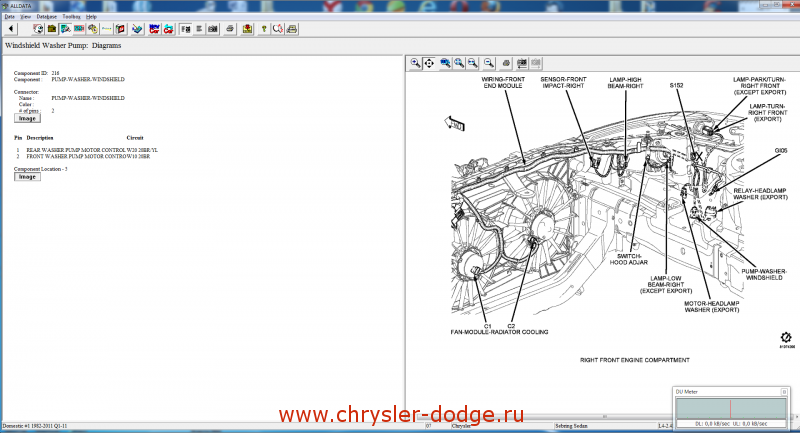Click the yellow bookmark folder icon
The width and height of the screenshot is (800, 433).
247,29
